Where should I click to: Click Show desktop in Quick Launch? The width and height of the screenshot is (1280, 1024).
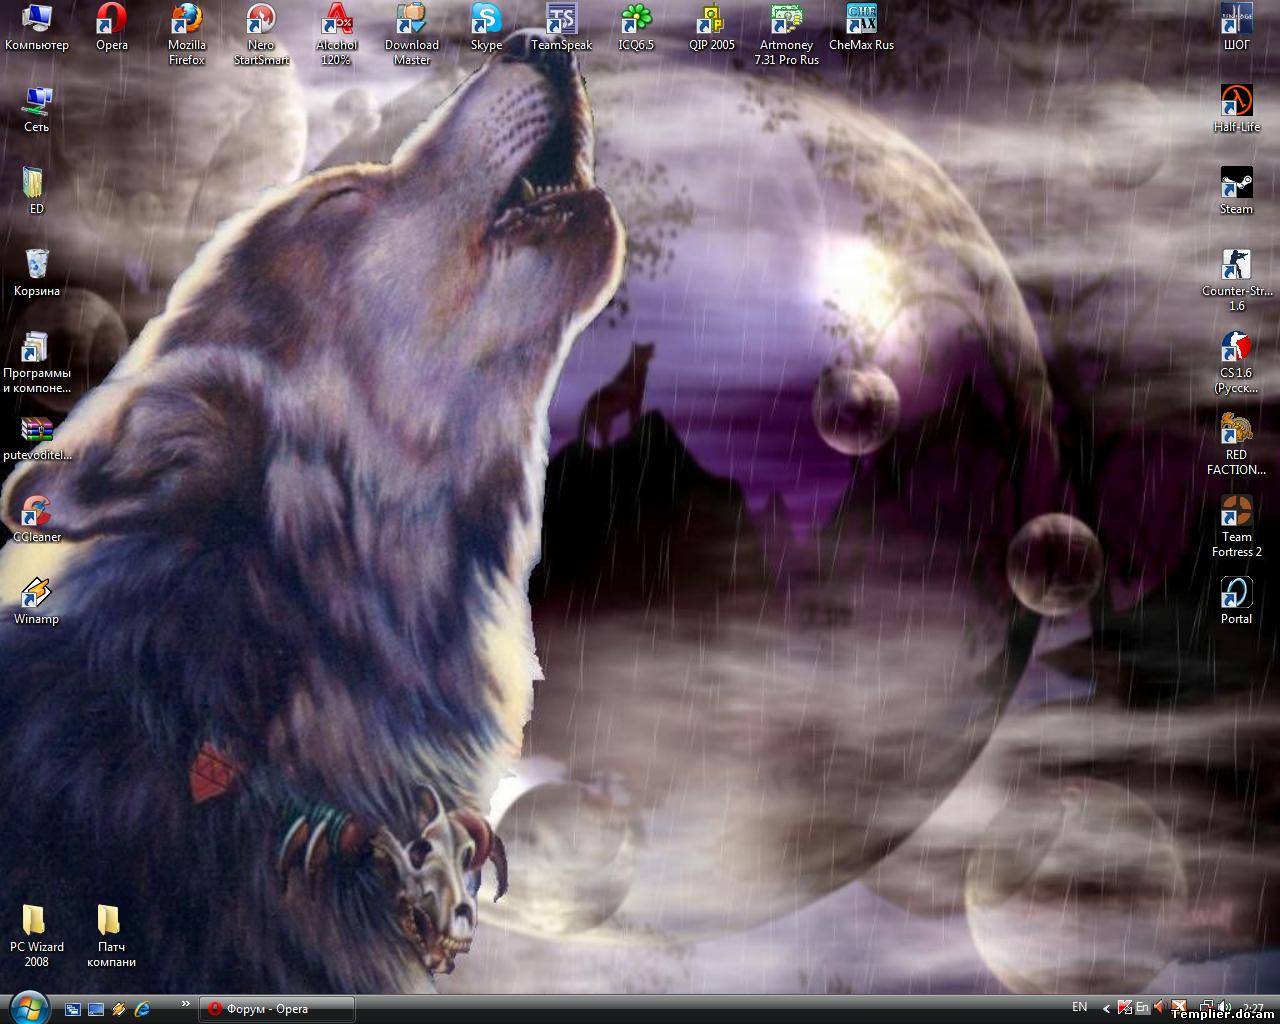click(96, 1009)
